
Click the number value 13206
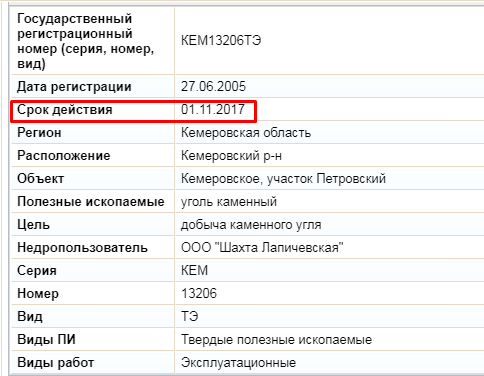pyautogui.click(x=199, y=293)
